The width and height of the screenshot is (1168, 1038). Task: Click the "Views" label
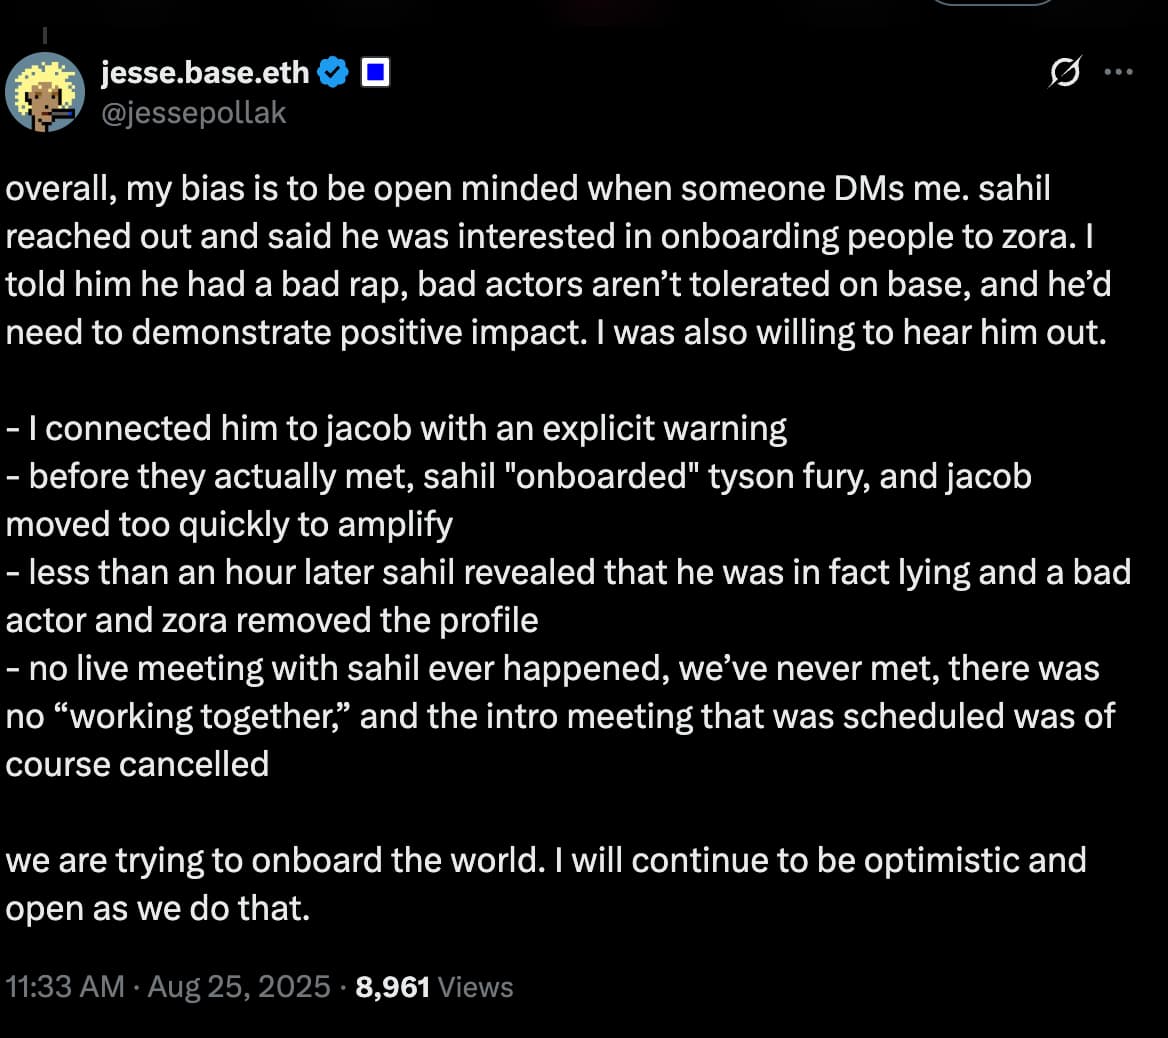click(476, 987)
